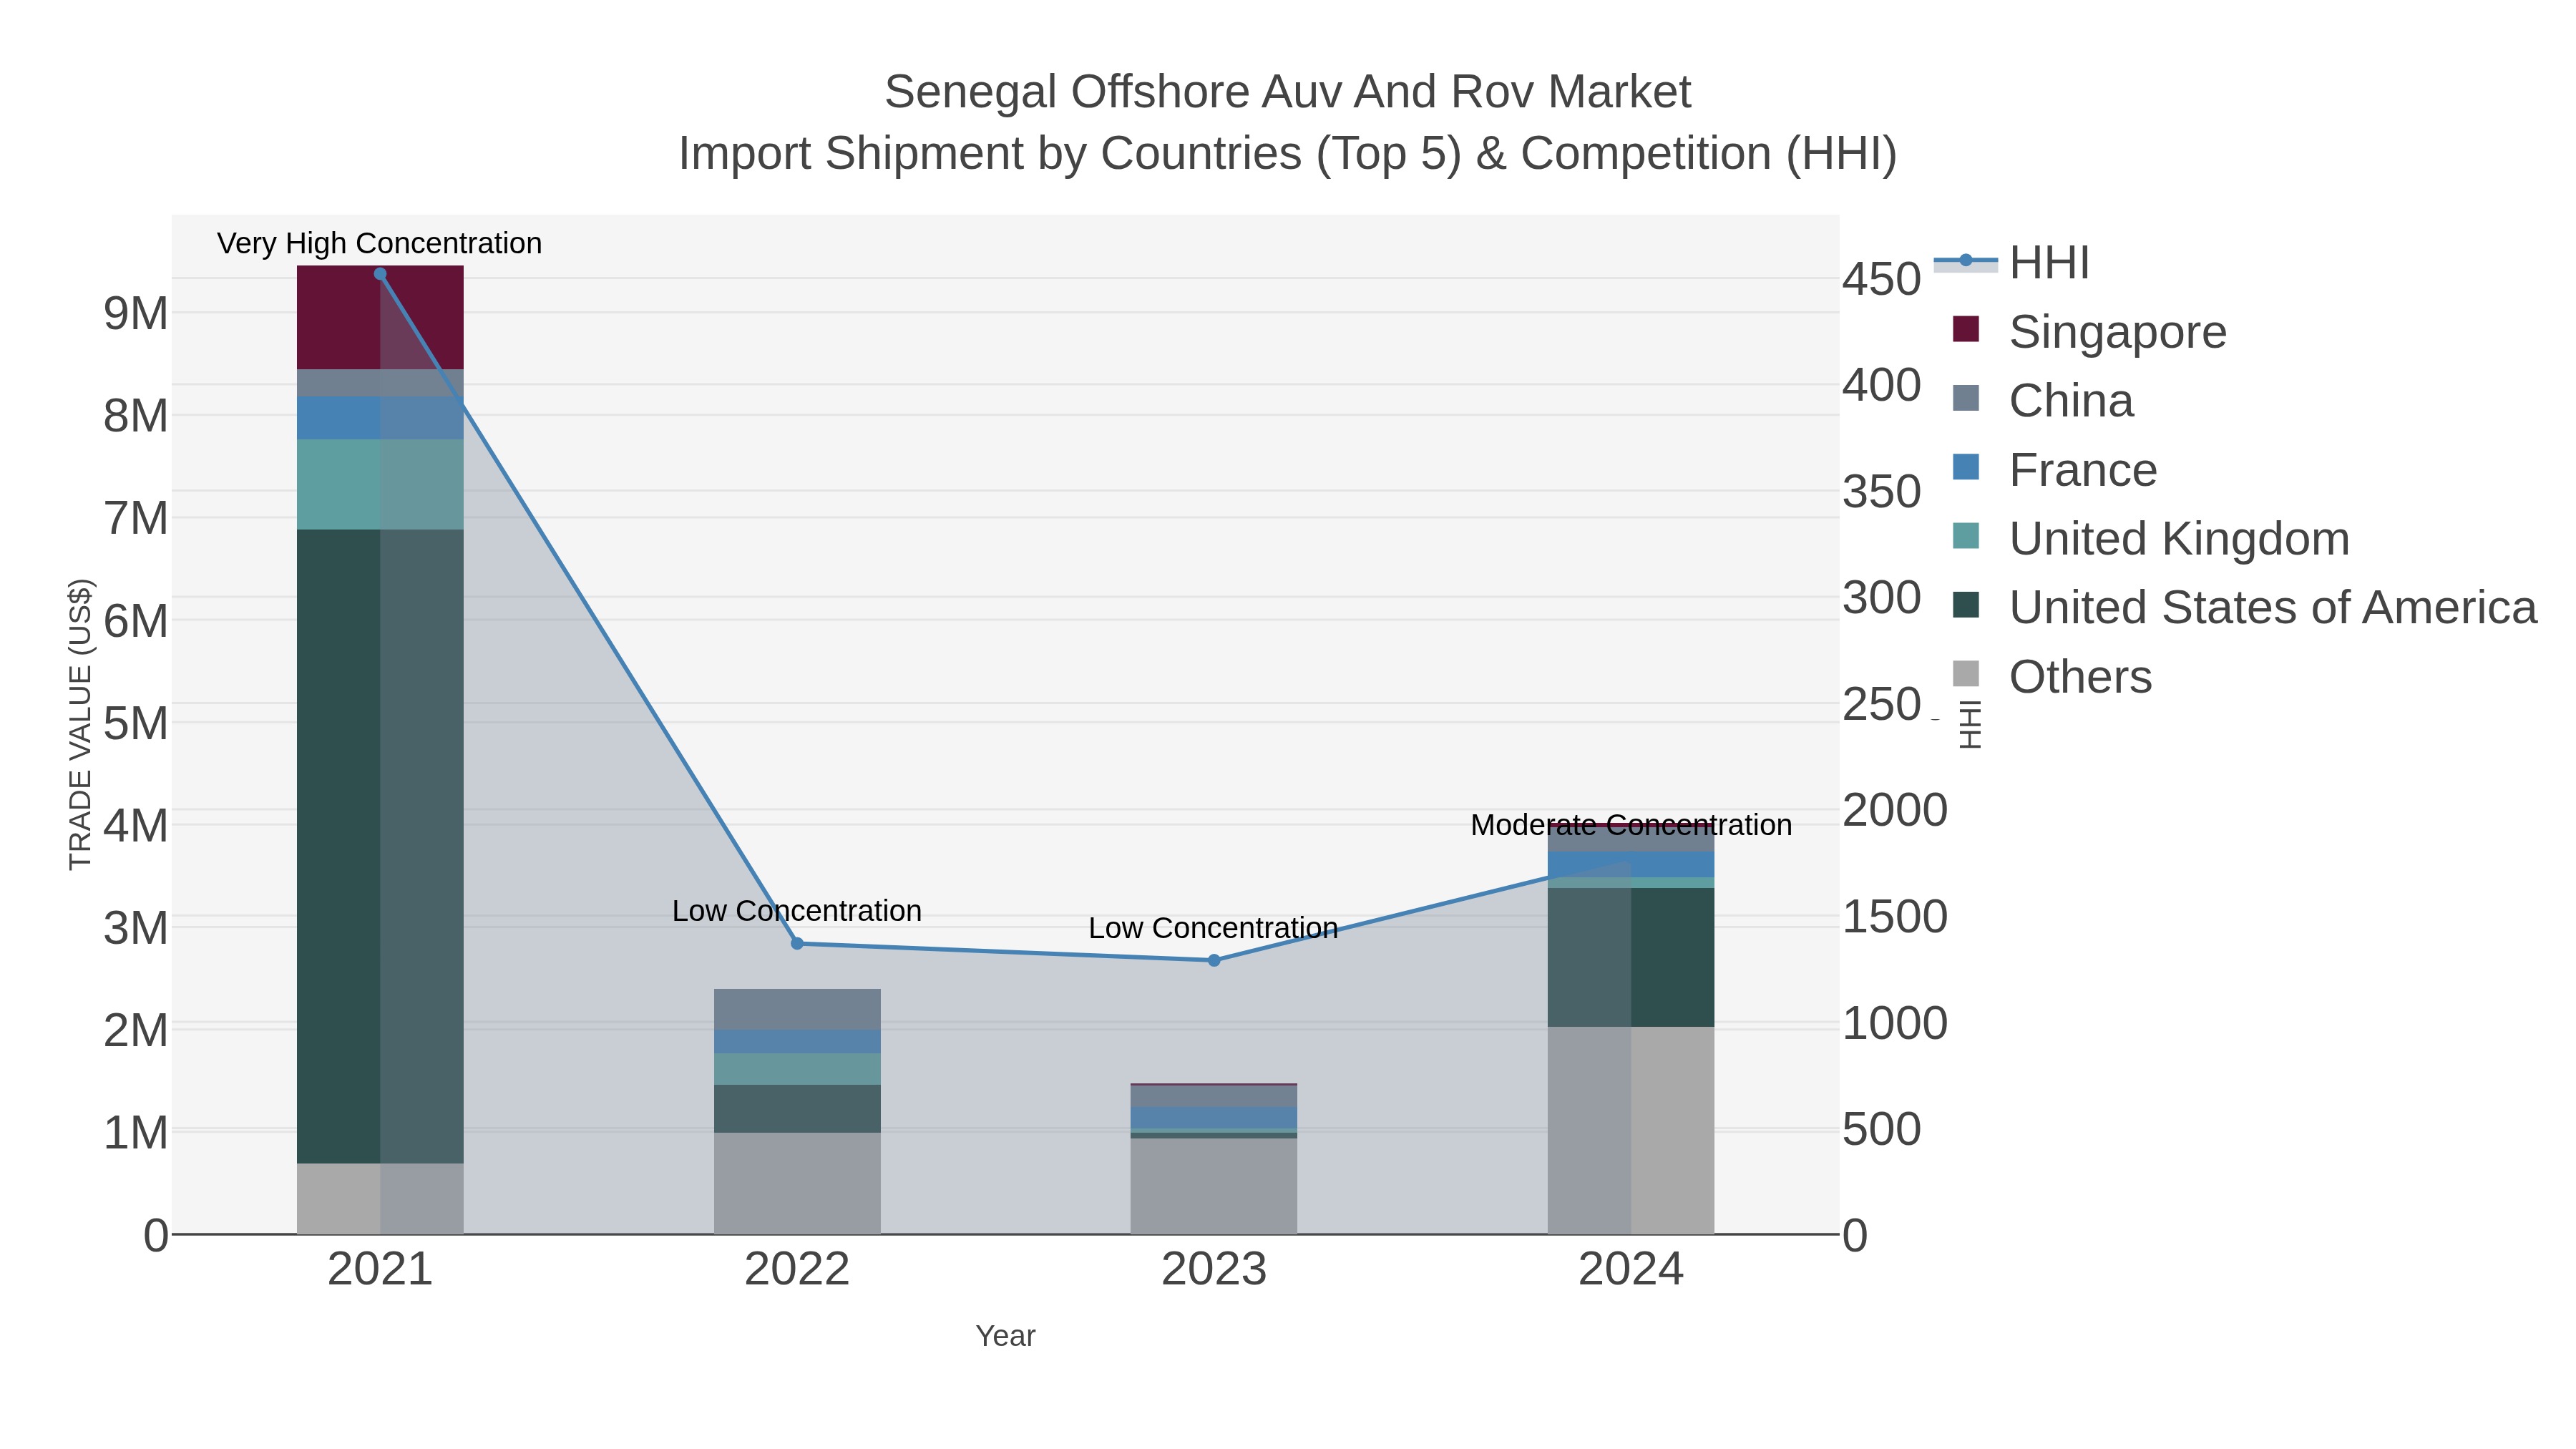
Task: Click the China legend color swatch
Action: tap(1966, 398)
